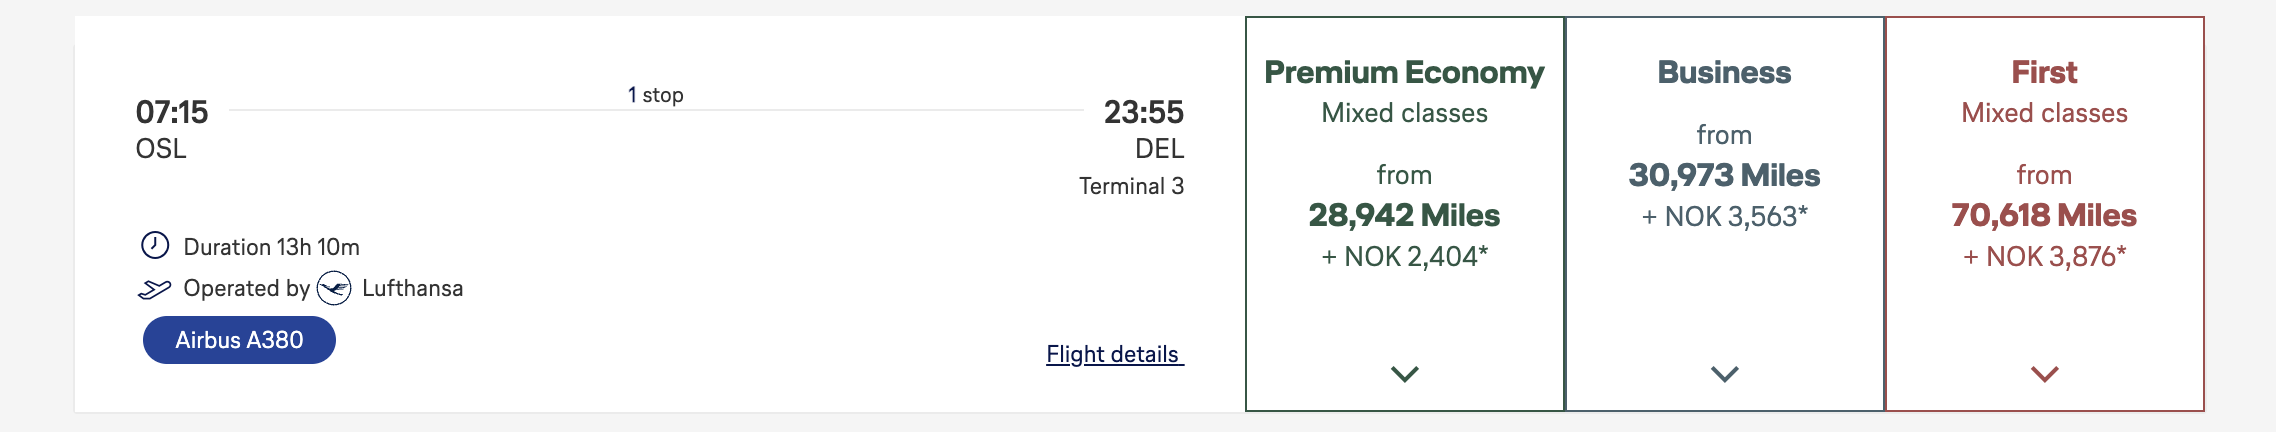The width and height of the screenshot is (2276, 432).
Task: Click the 07:15 departure time
Action: tap(172, 112)
